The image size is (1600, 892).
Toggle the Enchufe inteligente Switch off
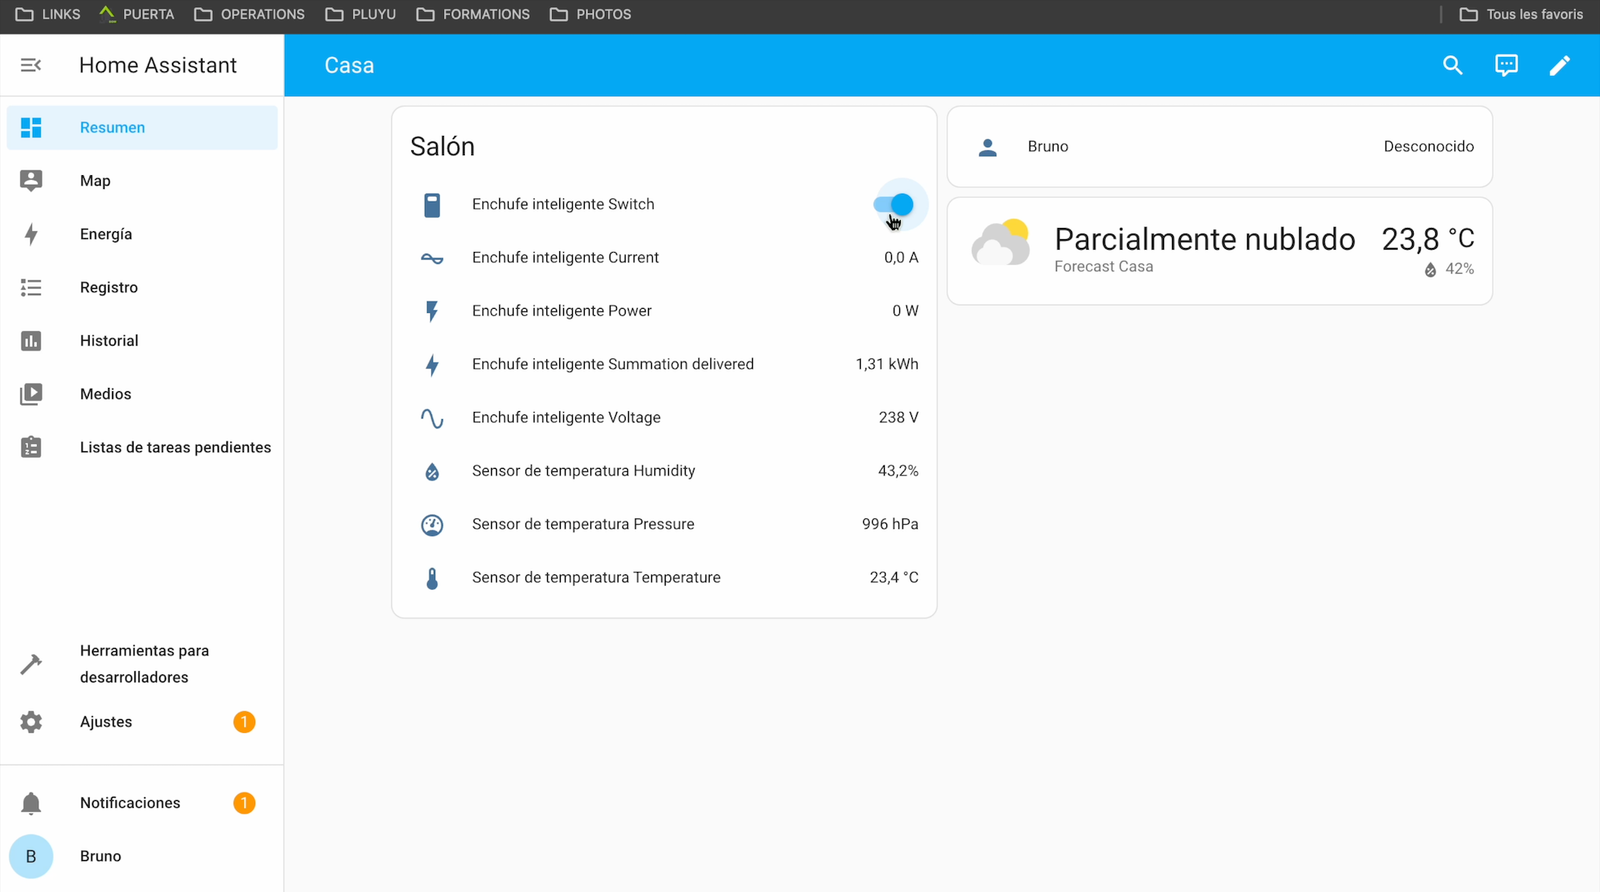(x=894, y=204)
